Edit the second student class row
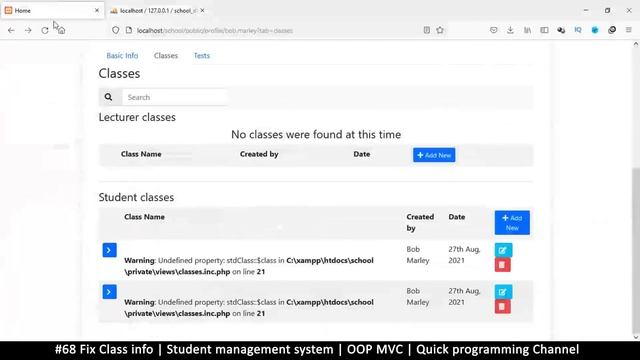Viewport: 640px width, 360px height. (x=503, y=292)
